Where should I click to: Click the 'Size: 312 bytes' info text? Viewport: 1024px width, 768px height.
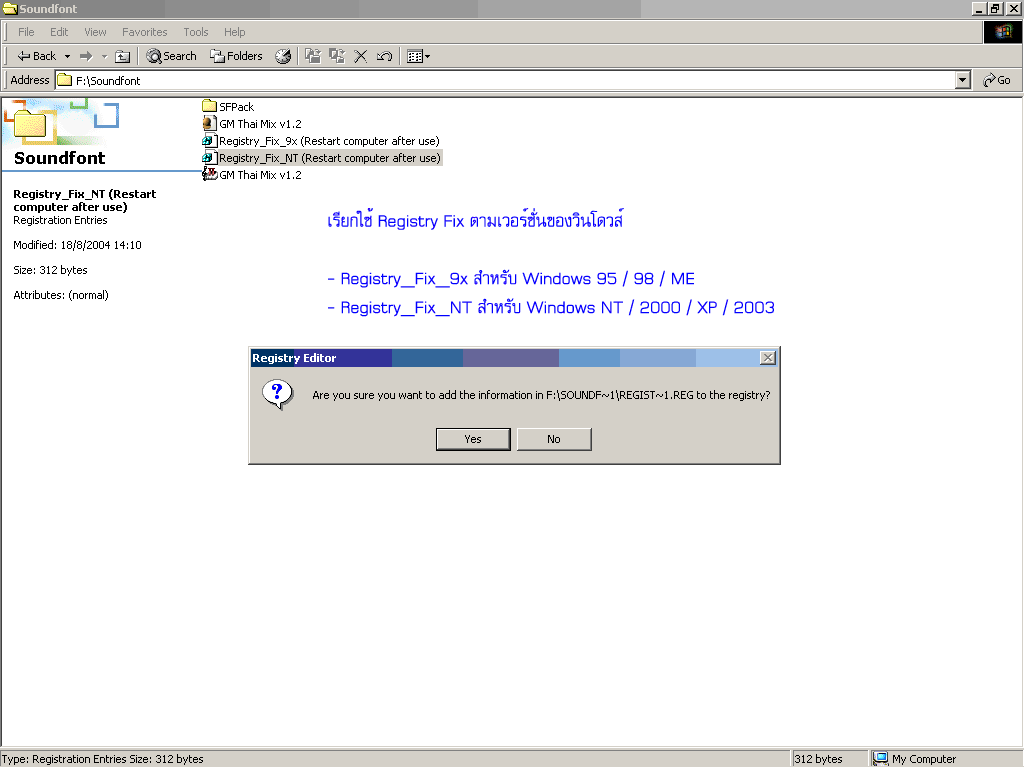[x=50, y=270]
